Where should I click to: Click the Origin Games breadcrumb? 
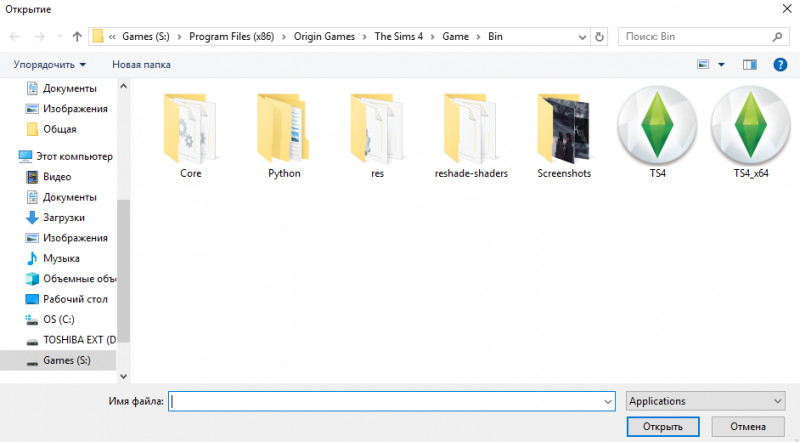324,37
